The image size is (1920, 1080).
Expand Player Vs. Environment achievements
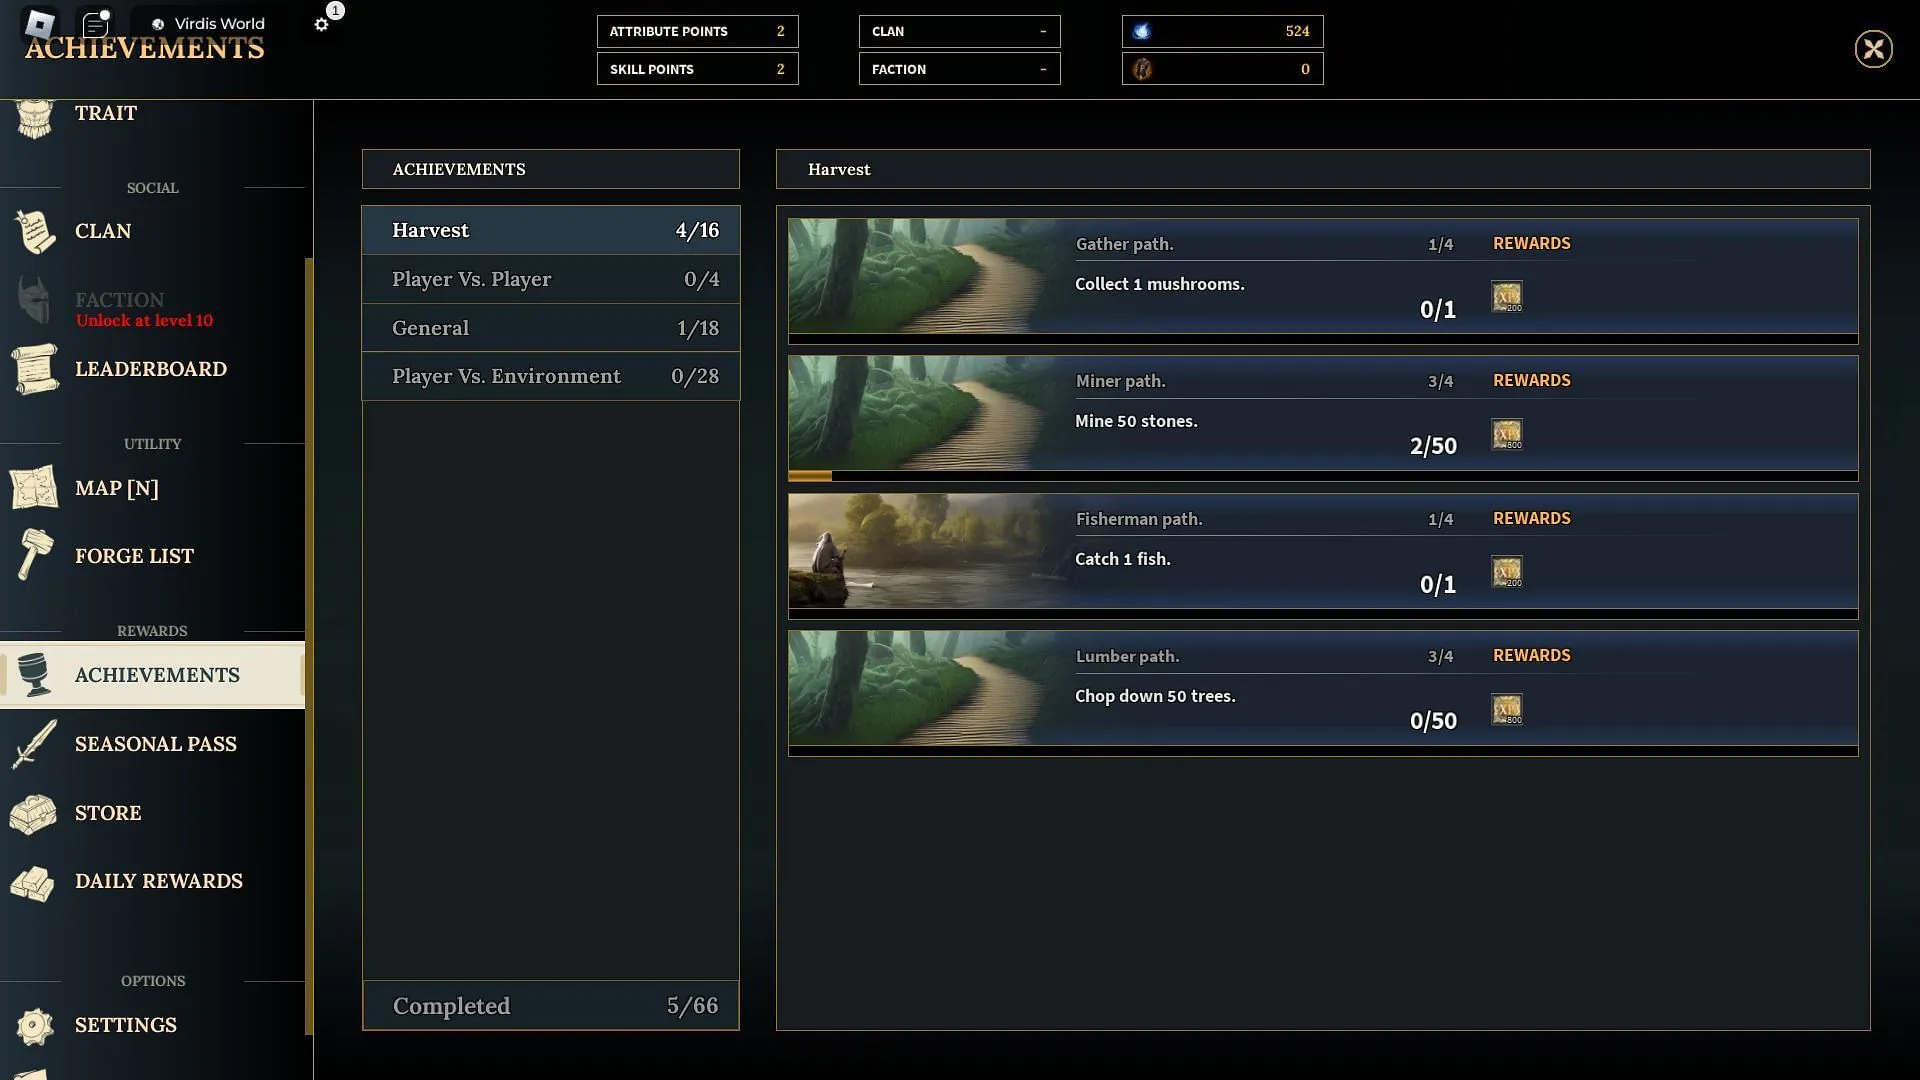[x=551, y=376]
